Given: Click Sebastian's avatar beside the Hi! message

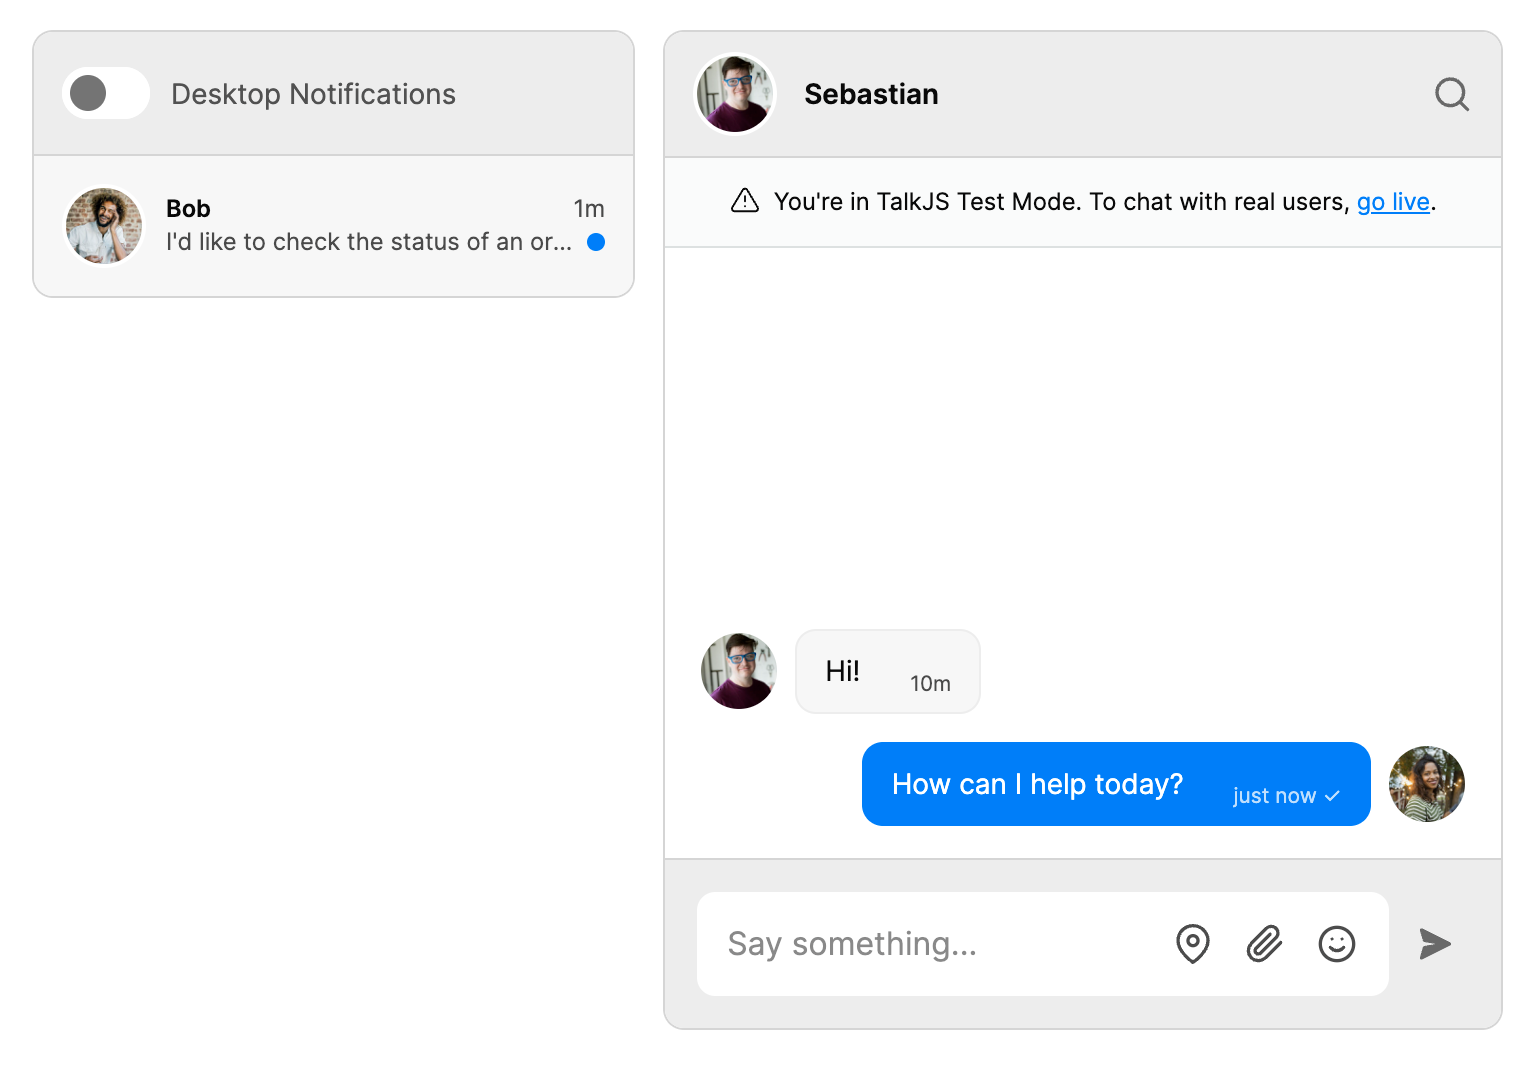Looking at the screenshot, I should pyautogui.click(x=739, y=671).
